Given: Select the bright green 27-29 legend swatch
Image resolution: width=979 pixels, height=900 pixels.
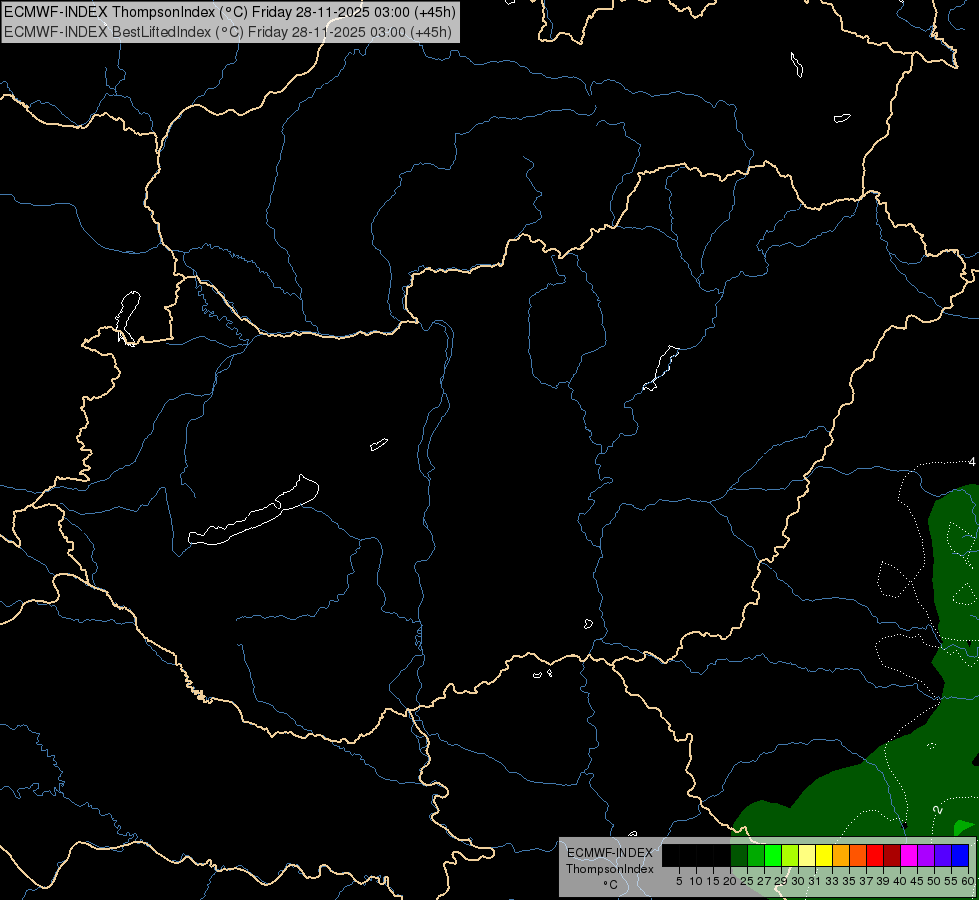Looking at the screenshot, I should coord(773,855).
